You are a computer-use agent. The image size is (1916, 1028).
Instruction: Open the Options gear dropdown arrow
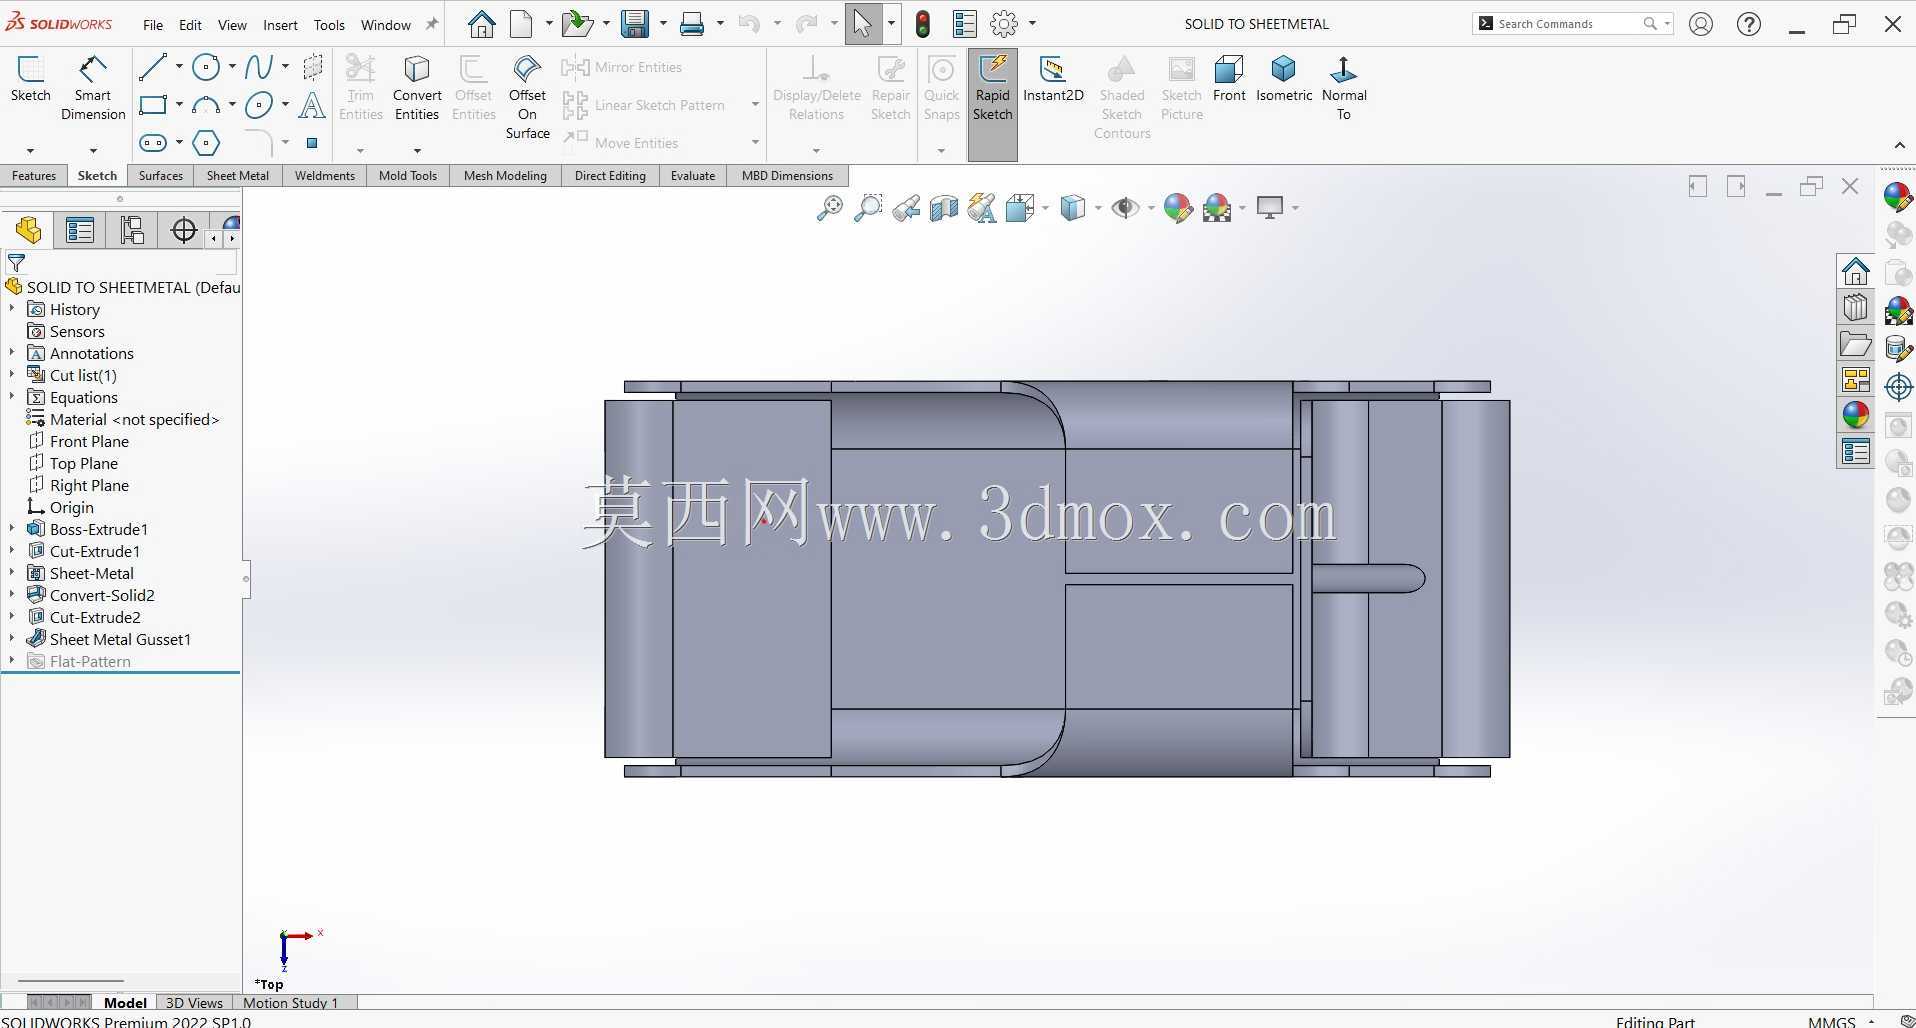point(1032,24)
